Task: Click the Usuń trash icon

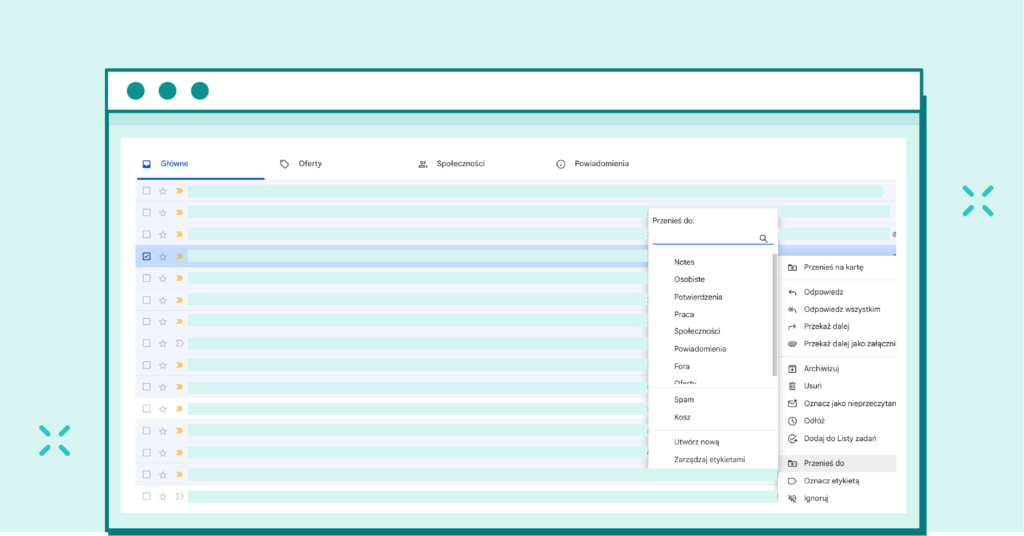Action: pos(792,386)
